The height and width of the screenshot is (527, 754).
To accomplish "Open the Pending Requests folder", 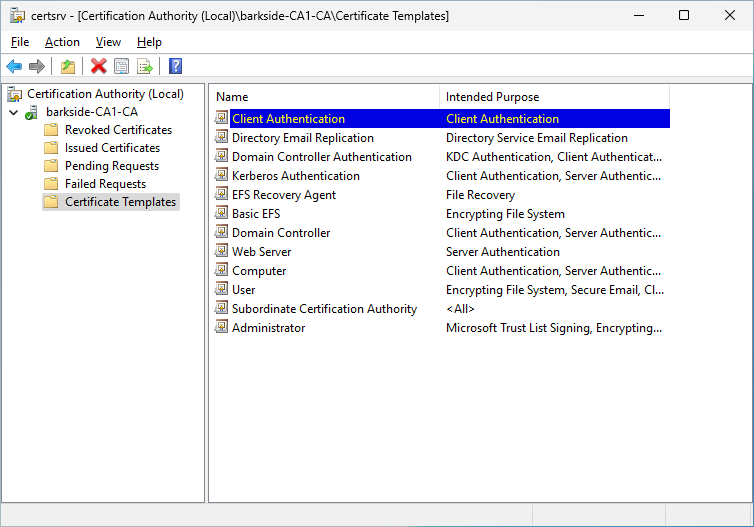I will (112, 166).
